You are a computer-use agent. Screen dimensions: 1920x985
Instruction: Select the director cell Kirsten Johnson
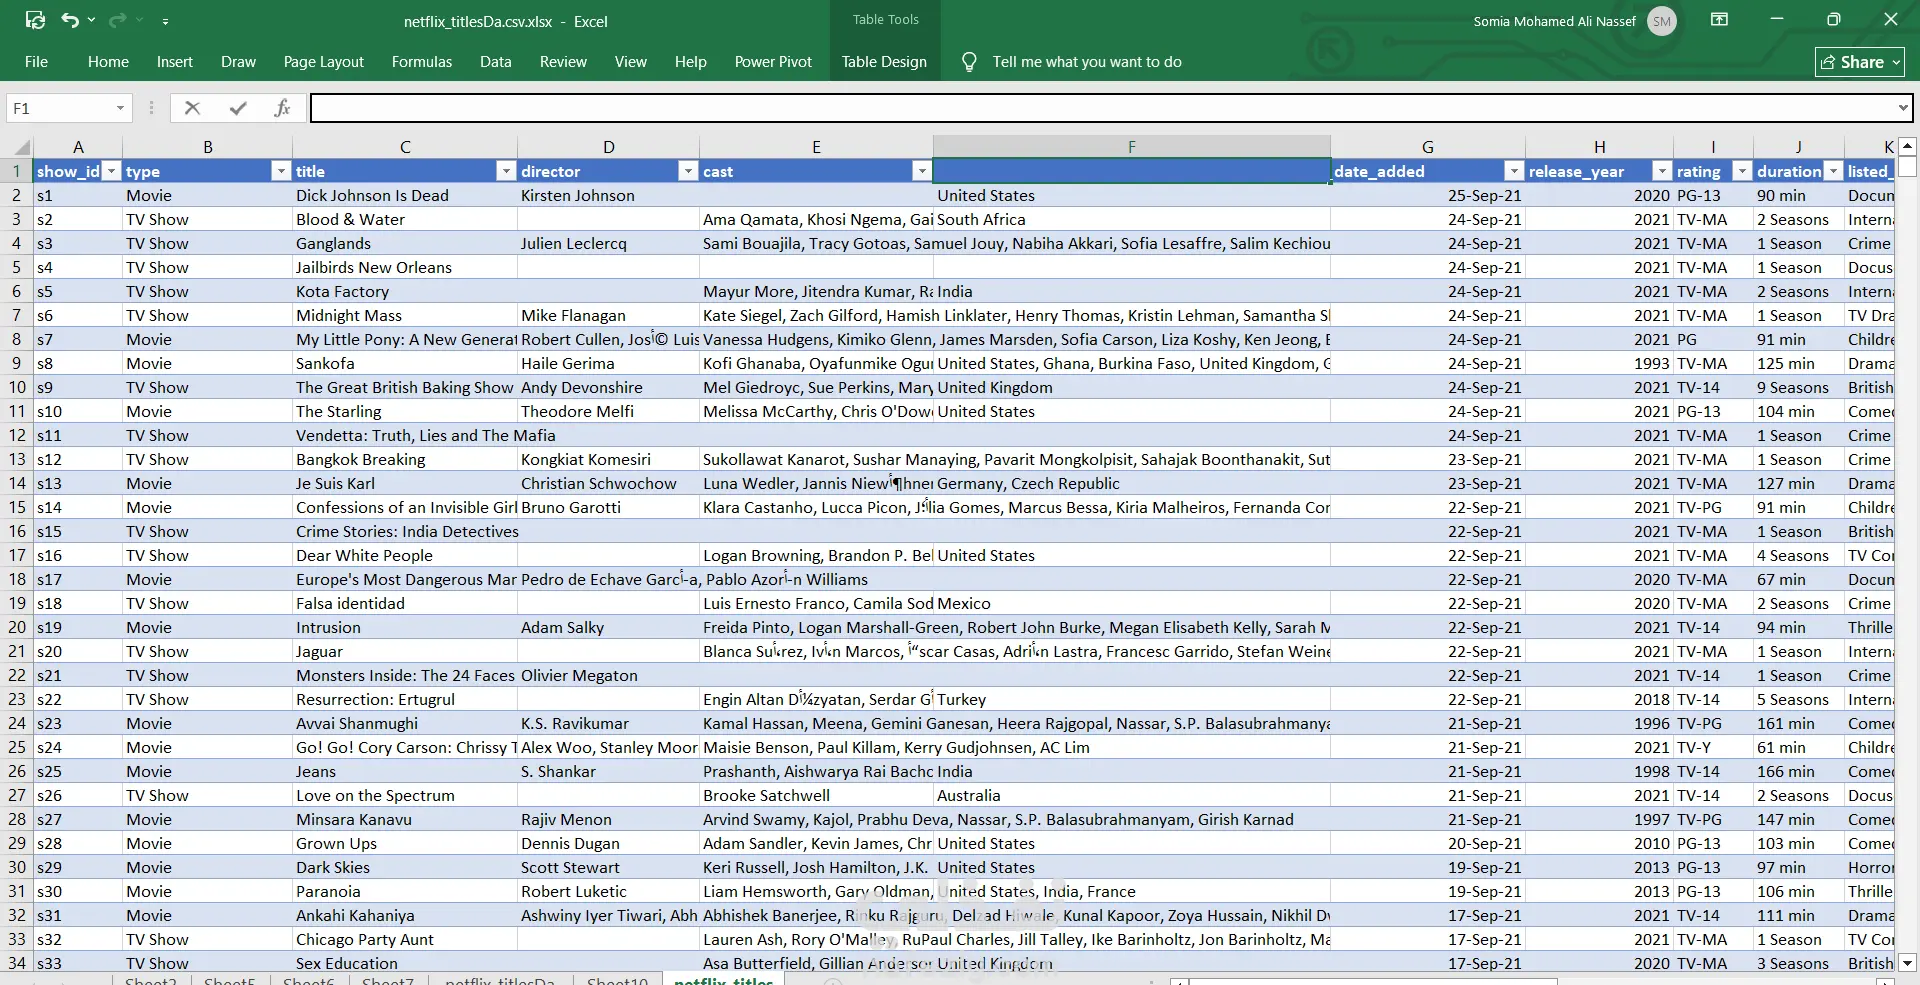click(608, 196)
